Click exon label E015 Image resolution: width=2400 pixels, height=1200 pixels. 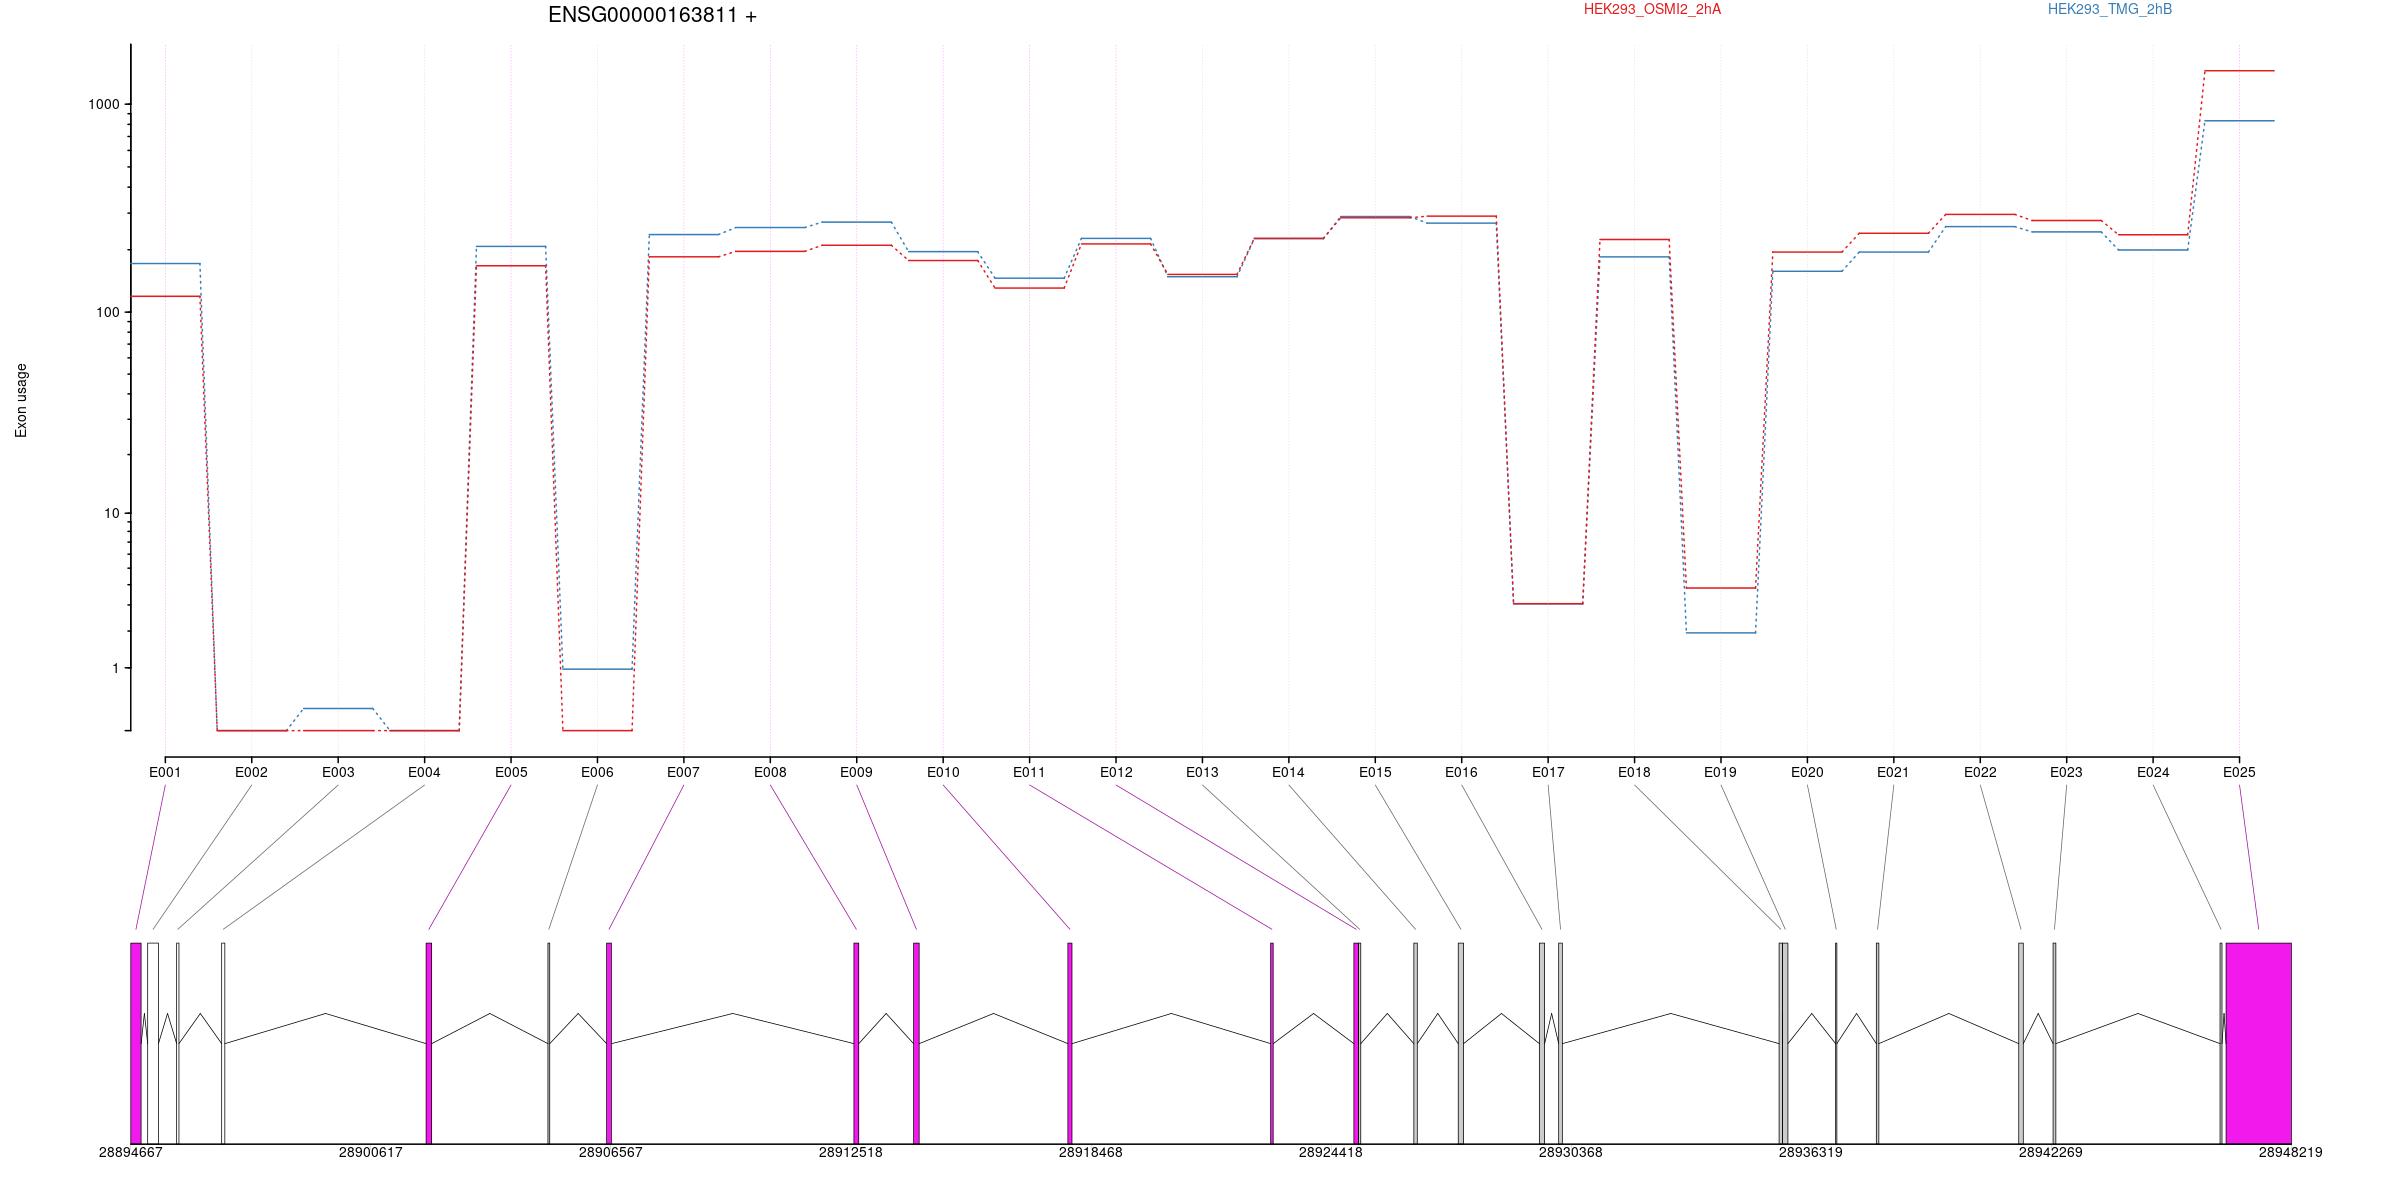pos(1375,773)
